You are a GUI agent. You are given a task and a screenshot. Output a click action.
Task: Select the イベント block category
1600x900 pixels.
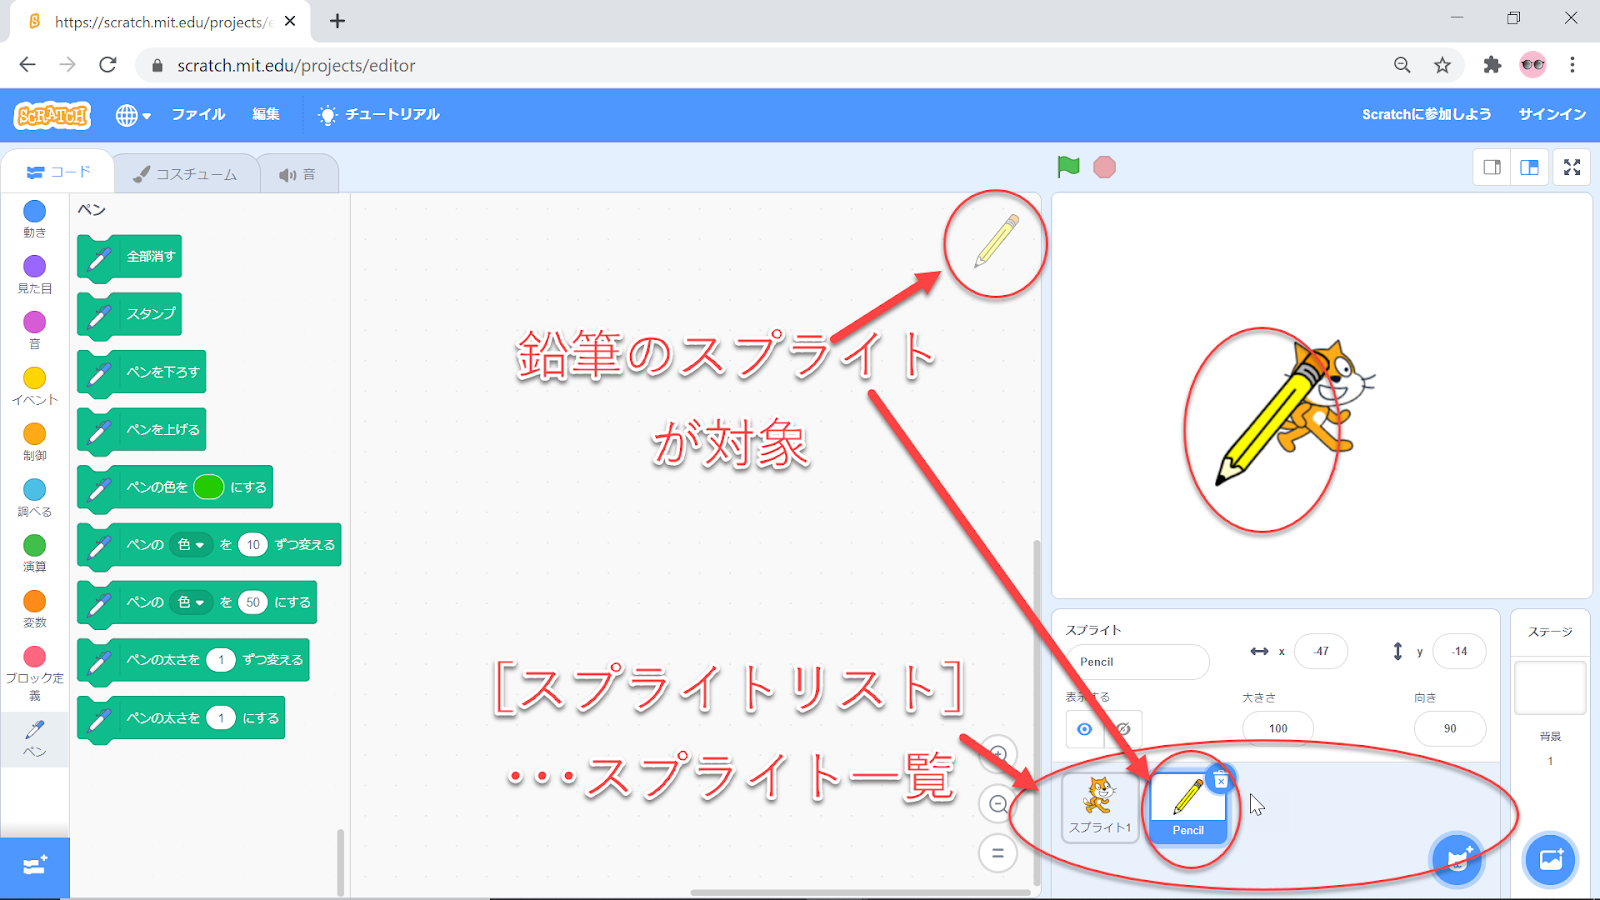click(34, 386)
